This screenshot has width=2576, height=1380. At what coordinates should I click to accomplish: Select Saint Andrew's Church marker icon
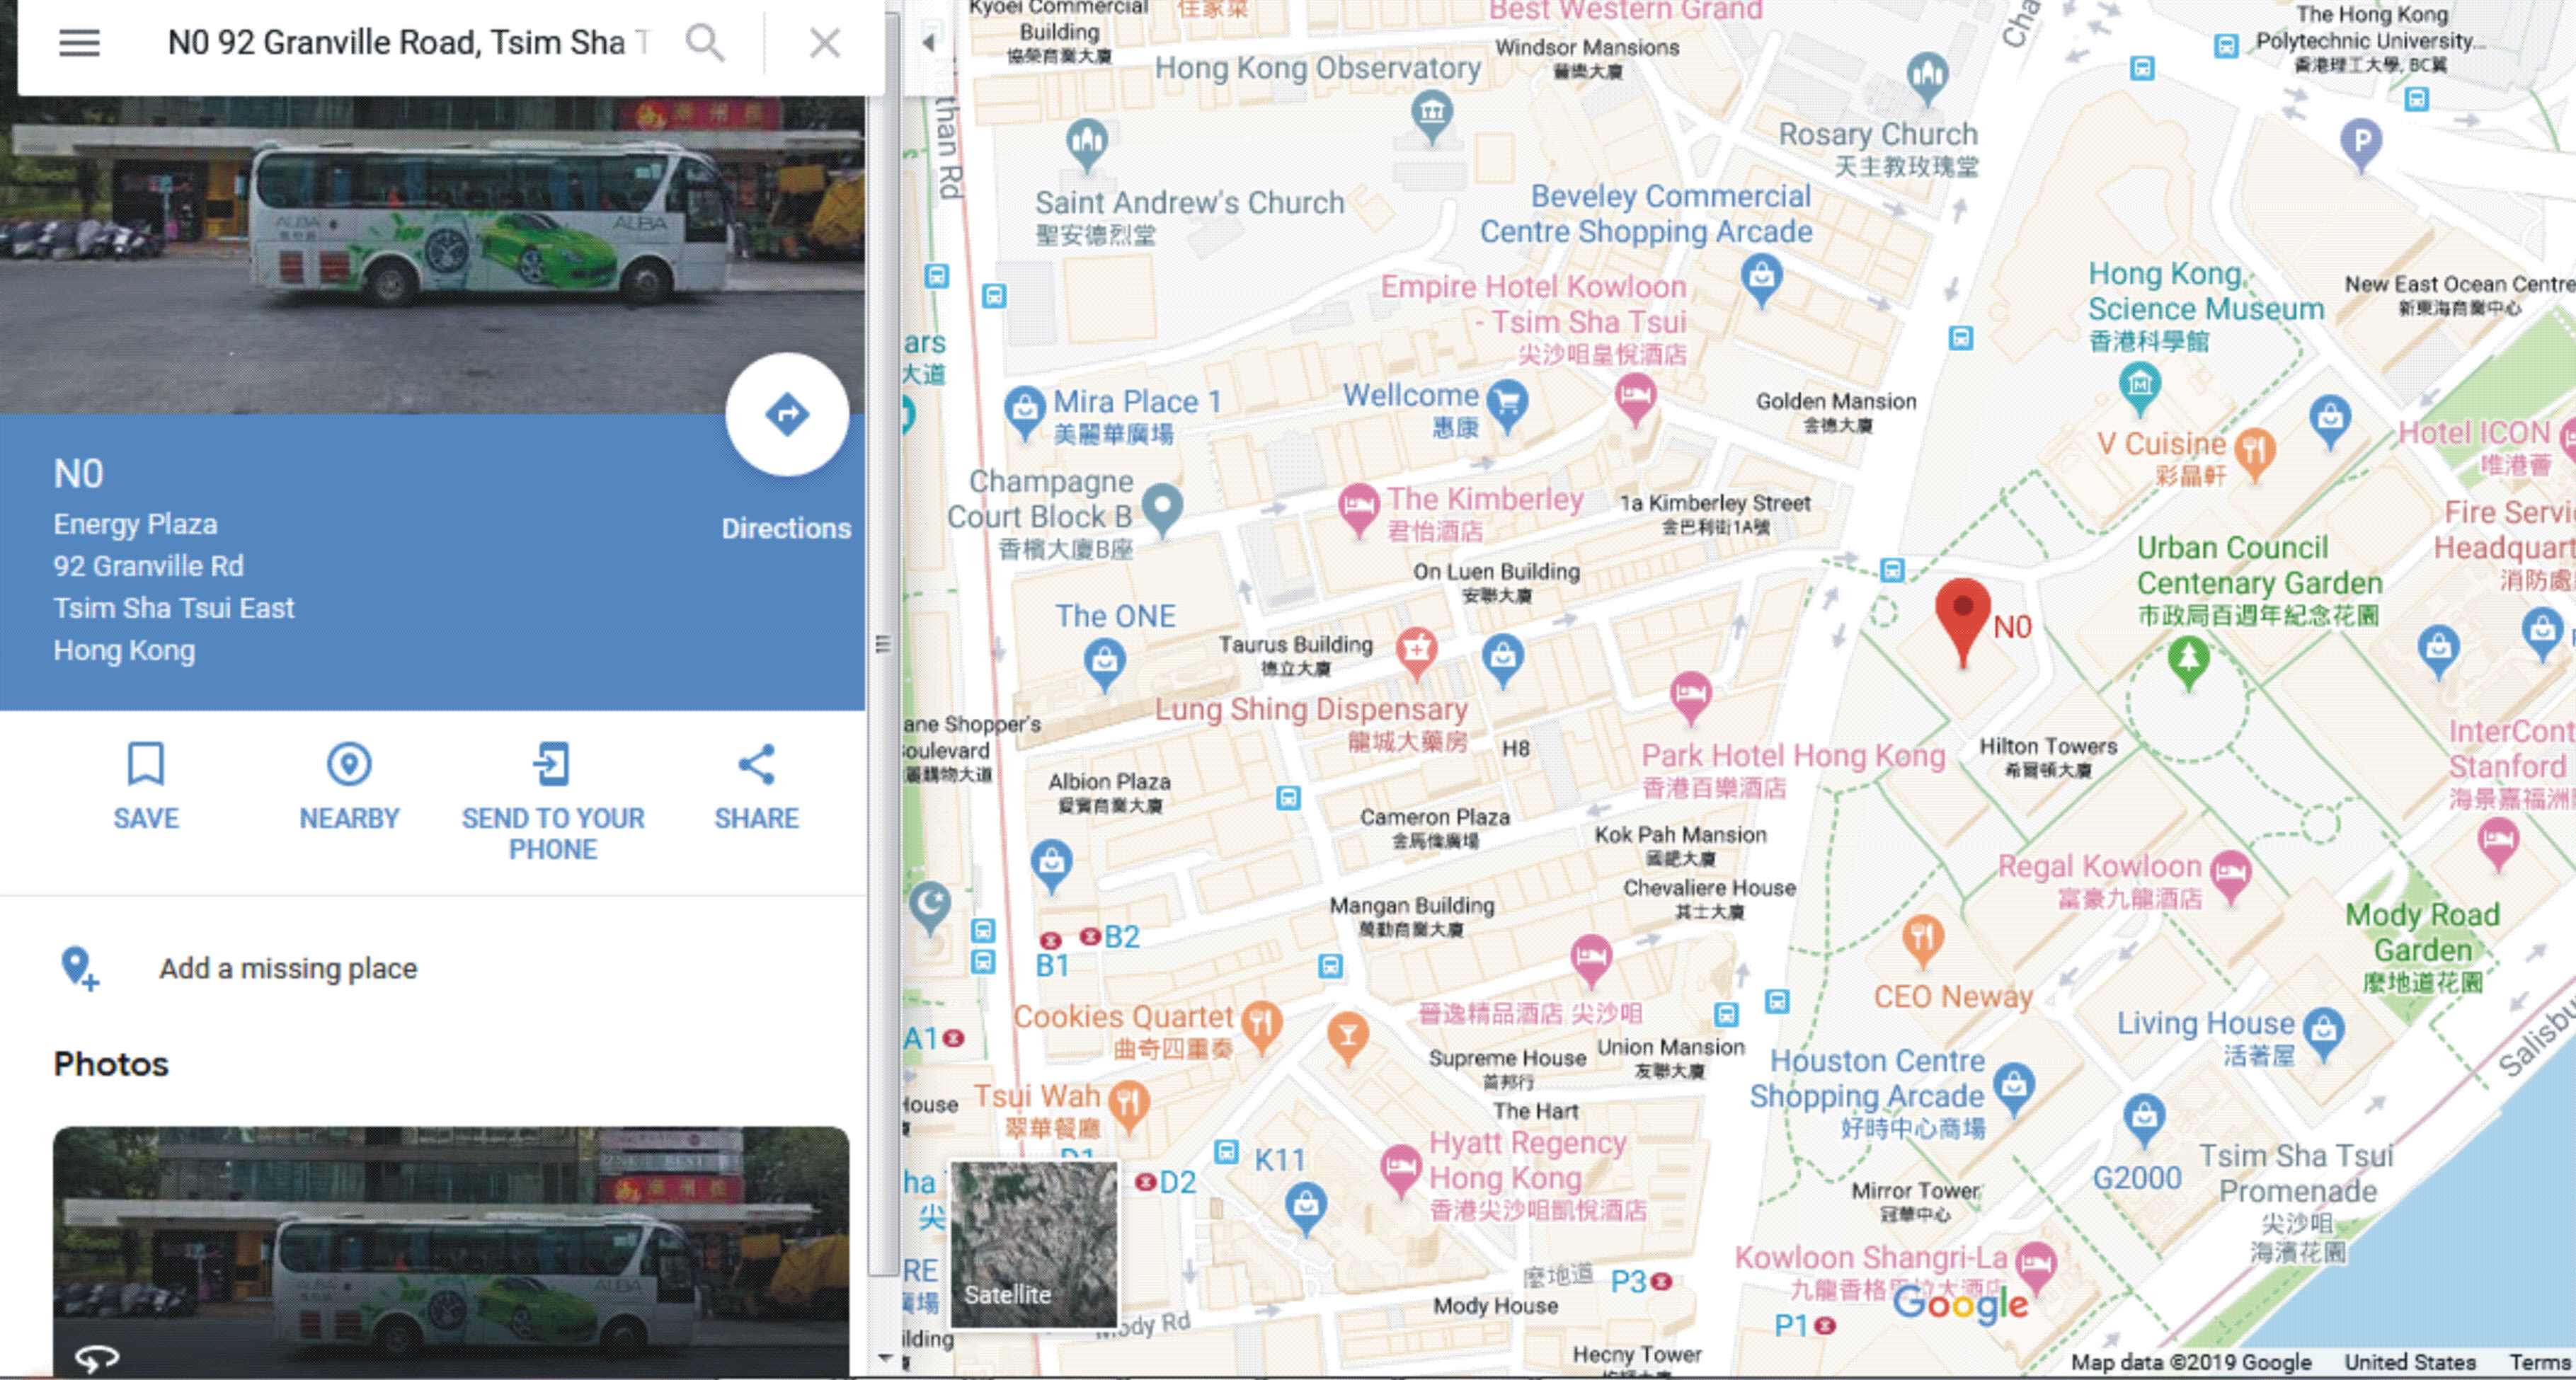[x=1087, y=145]
